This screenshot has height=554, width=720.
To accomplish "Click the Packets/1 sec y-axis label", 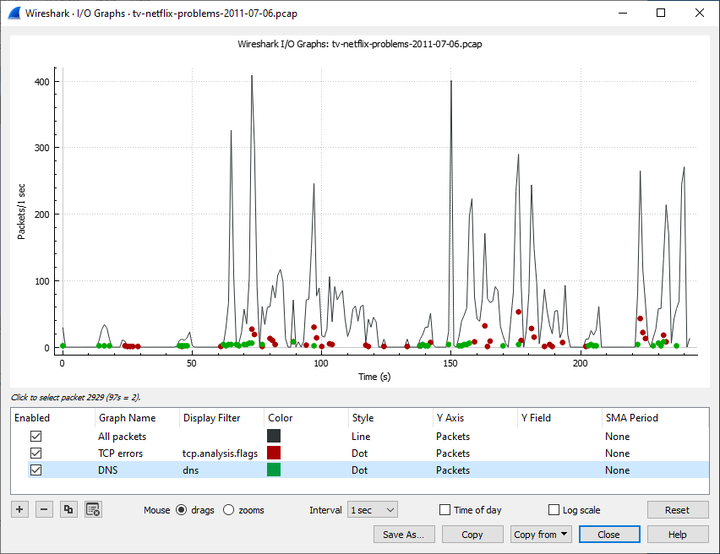I will [x=21, y=212].
